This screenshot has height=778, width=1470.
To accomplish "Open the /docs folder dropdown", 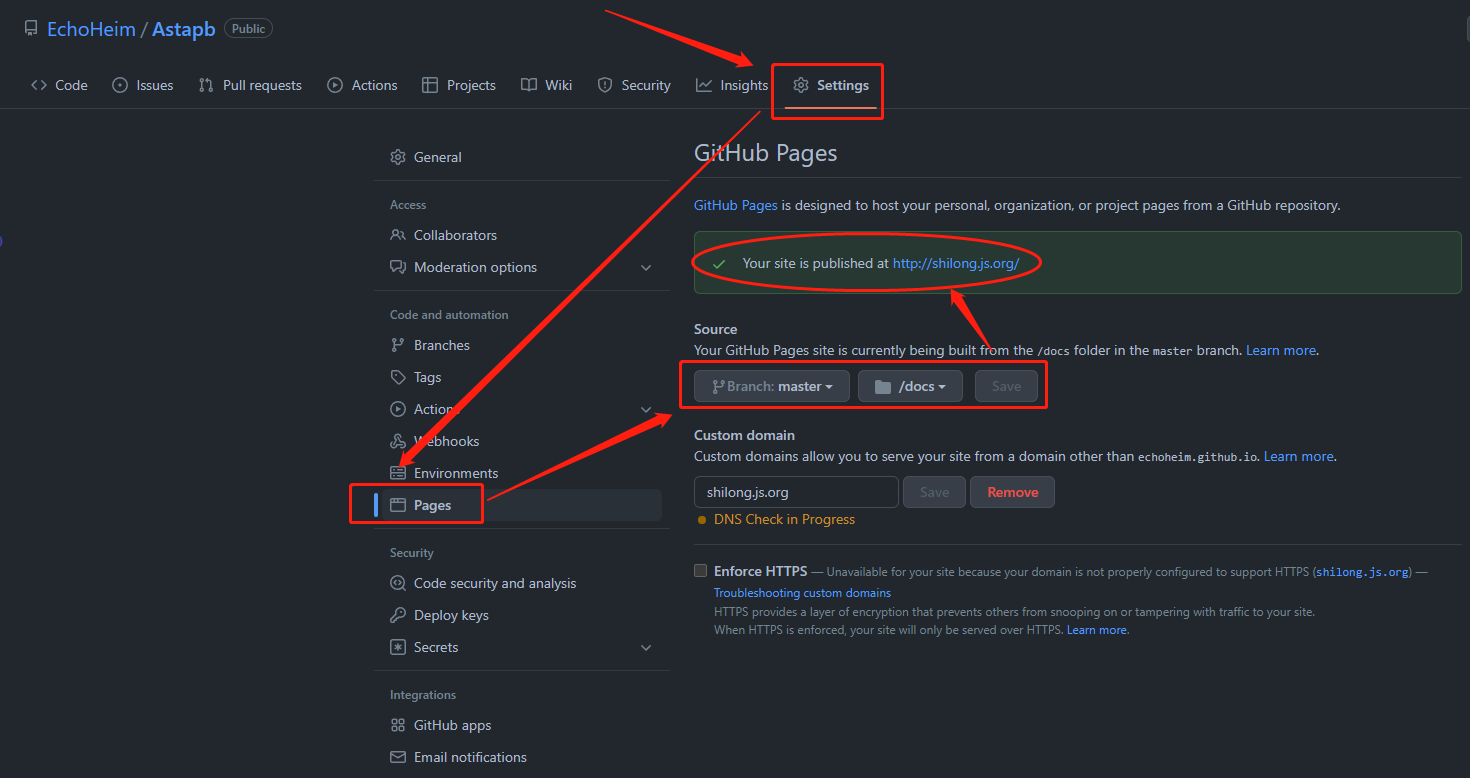I will point(910,386).
